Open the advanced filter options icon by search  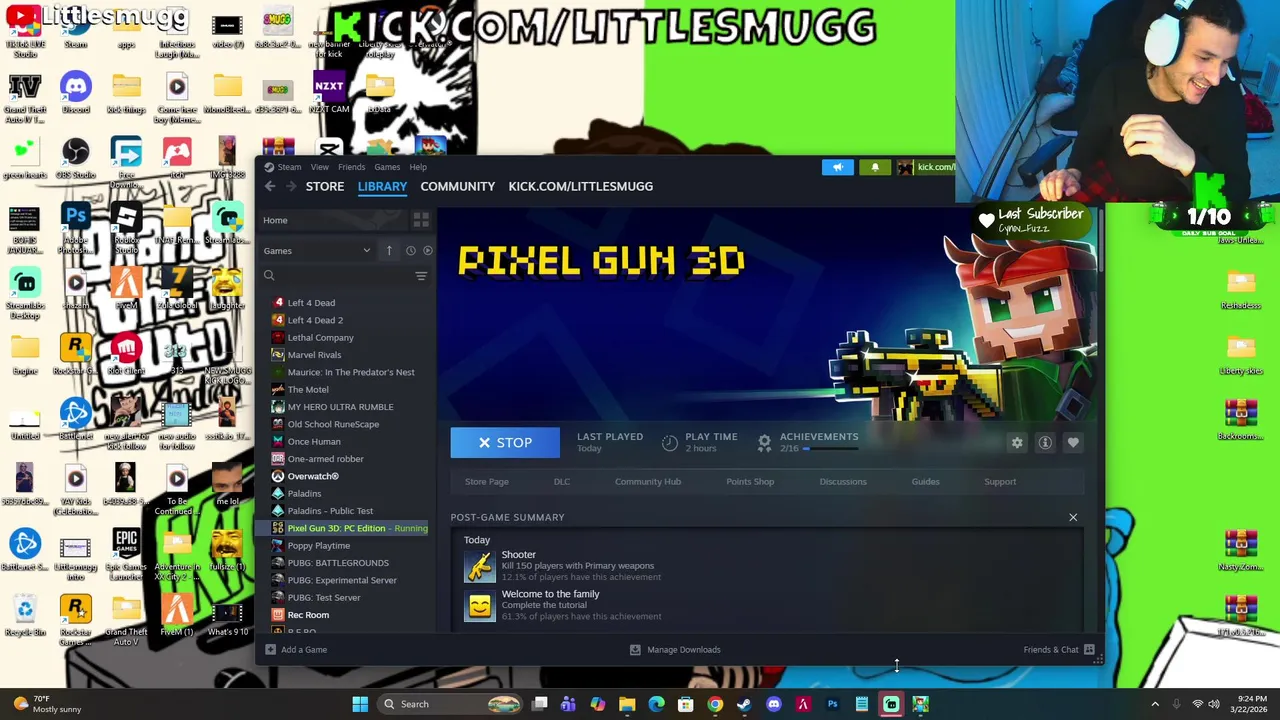pyautogui.click(x=421, y=276)
